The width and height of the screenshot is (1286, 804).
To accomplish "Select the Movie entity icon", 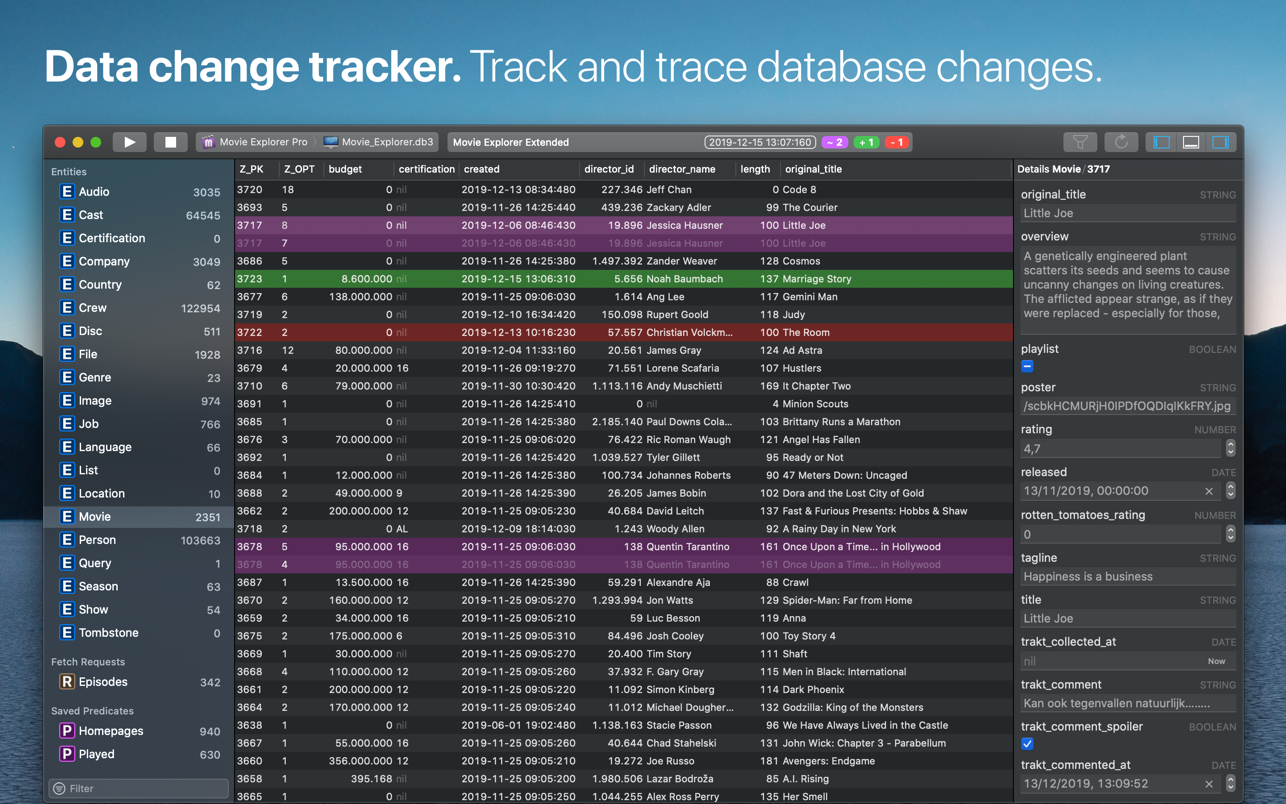I will [67, 517].
